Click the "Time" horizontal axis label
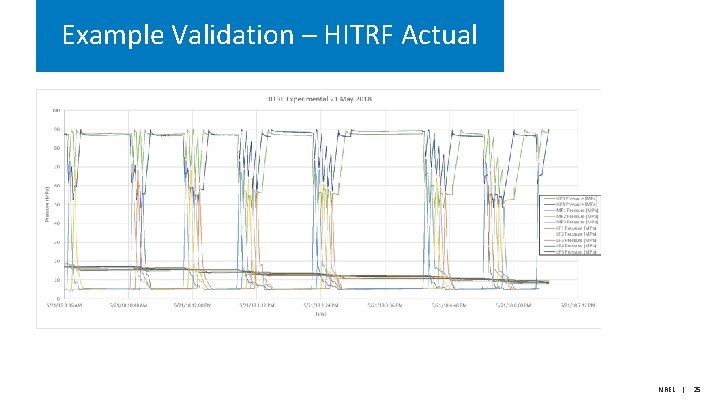 [321, 314]
